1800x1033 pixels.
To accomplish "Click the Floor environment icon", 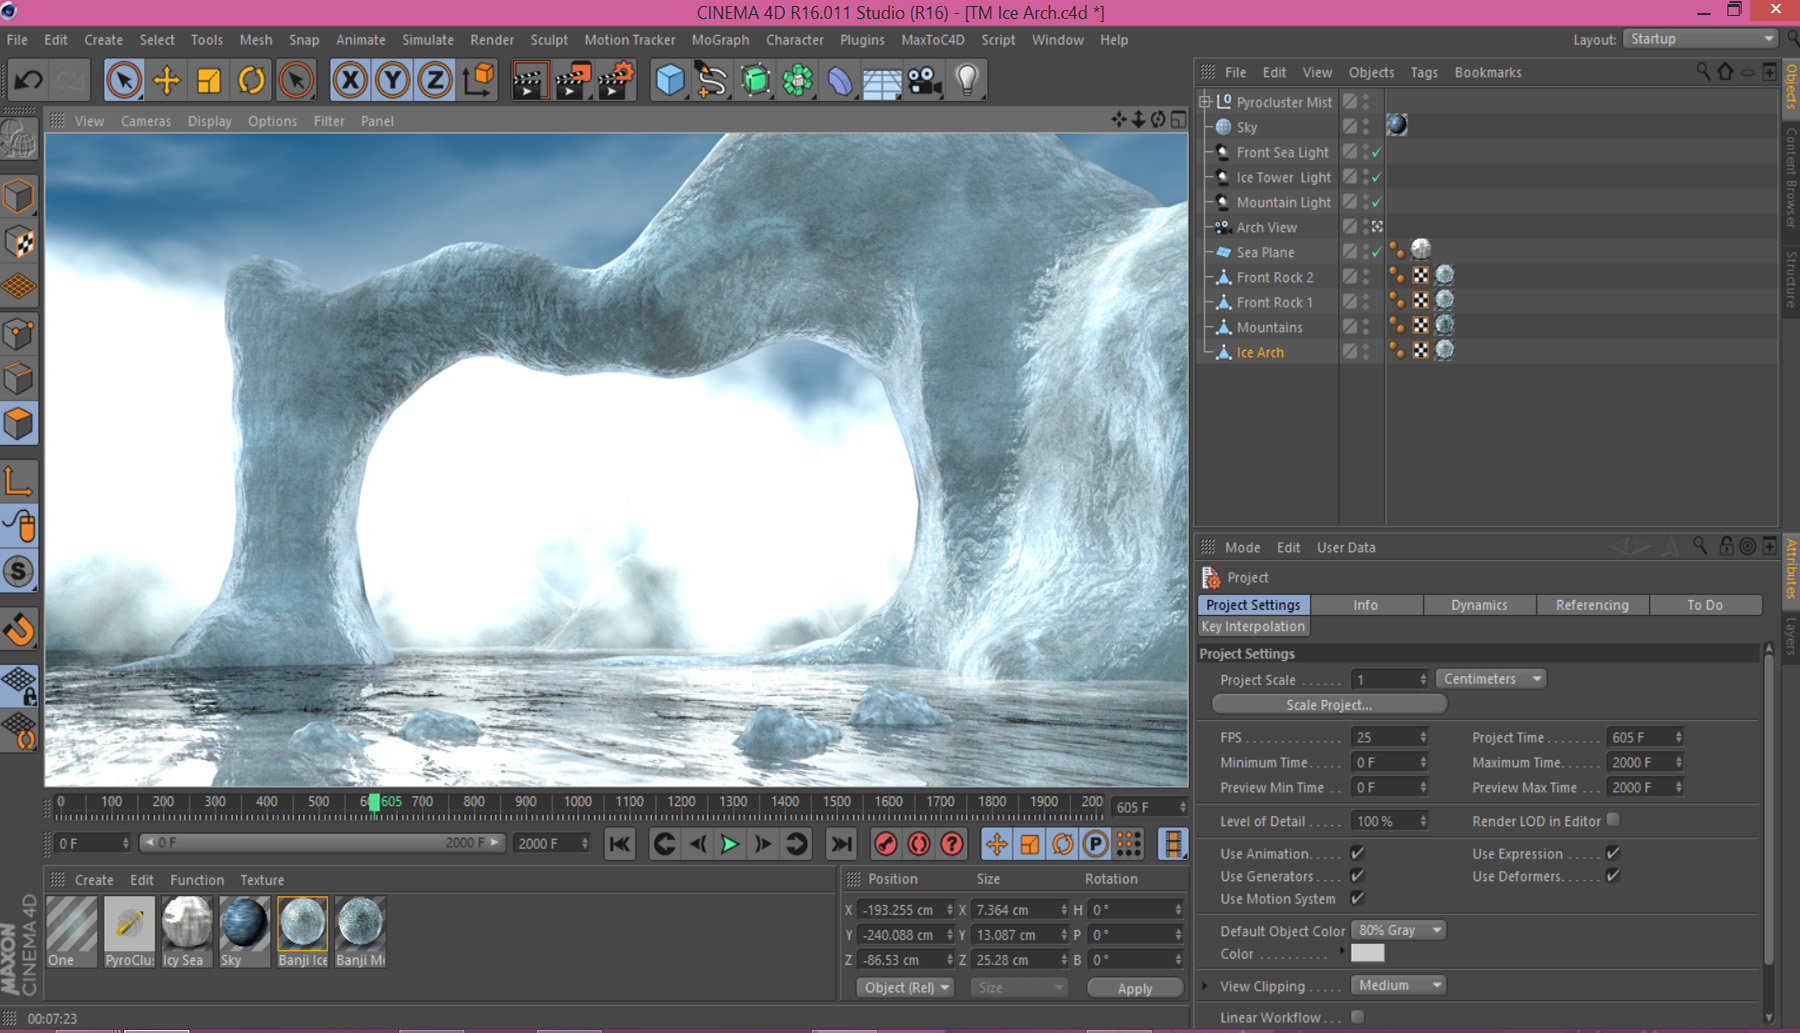I will pyautogui.click(x=882, y=80).
